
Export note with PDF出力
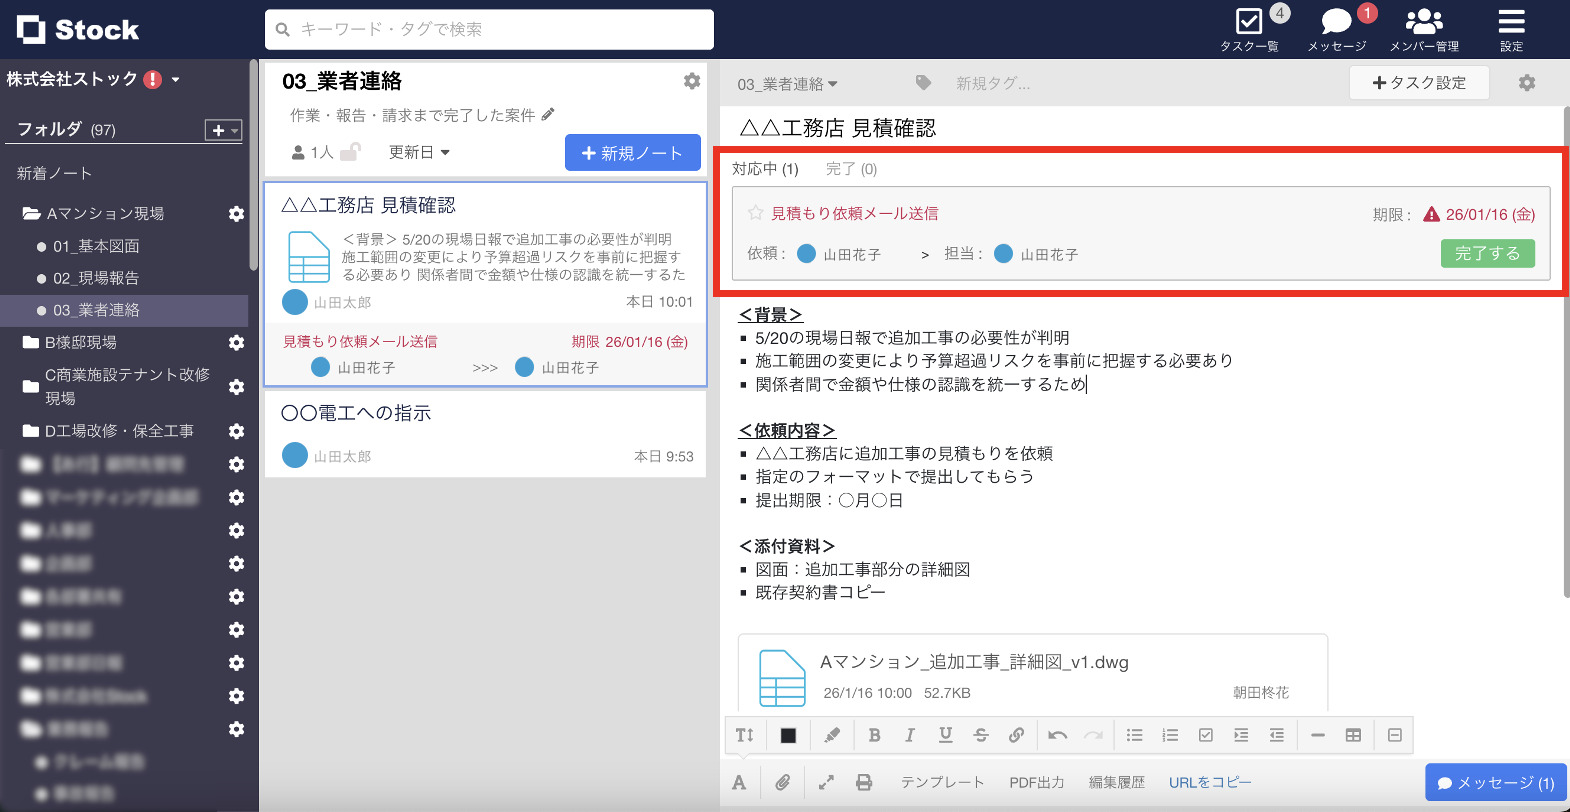[x=1037, y=782]
